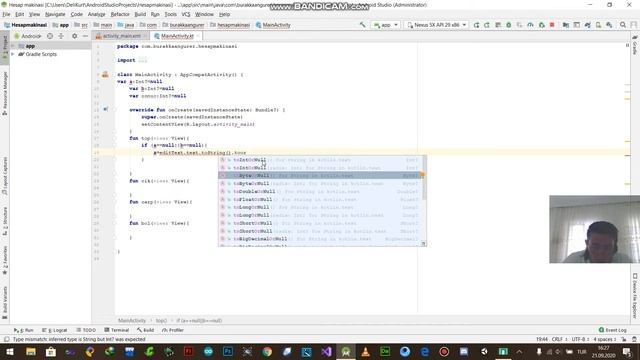Open the Nexus 5X API 29 device dropdown
The height and width of the screenshot is (360, 640).
pyautogui.click(x=437, y=25)
